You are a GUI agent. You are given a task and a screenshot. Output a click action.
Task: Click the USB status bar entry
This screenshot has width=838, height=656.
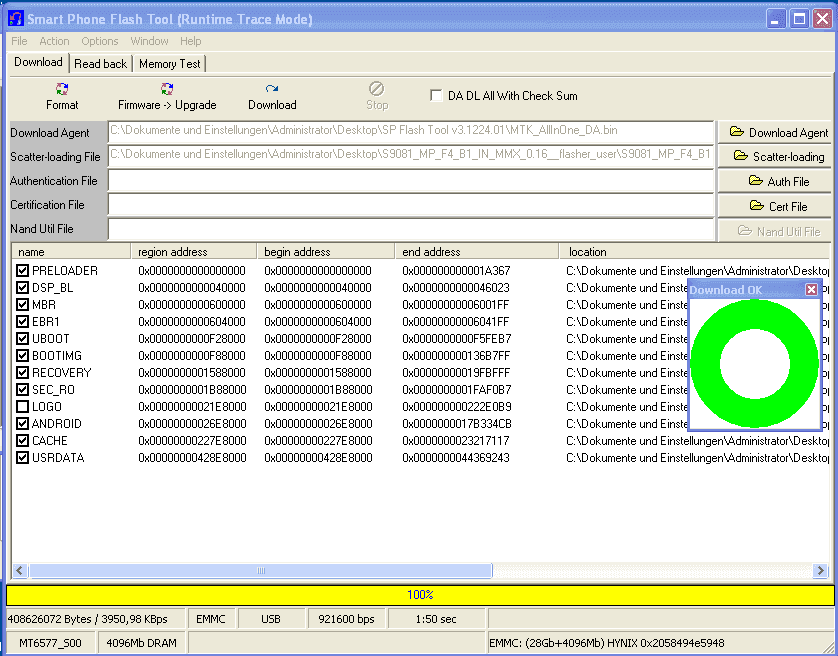point(271,619)
